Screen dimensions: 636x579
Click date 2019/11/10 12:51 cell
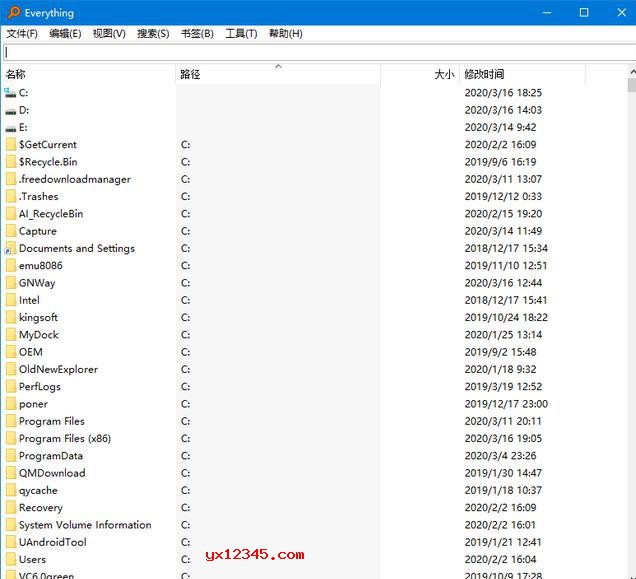[506, 266]
